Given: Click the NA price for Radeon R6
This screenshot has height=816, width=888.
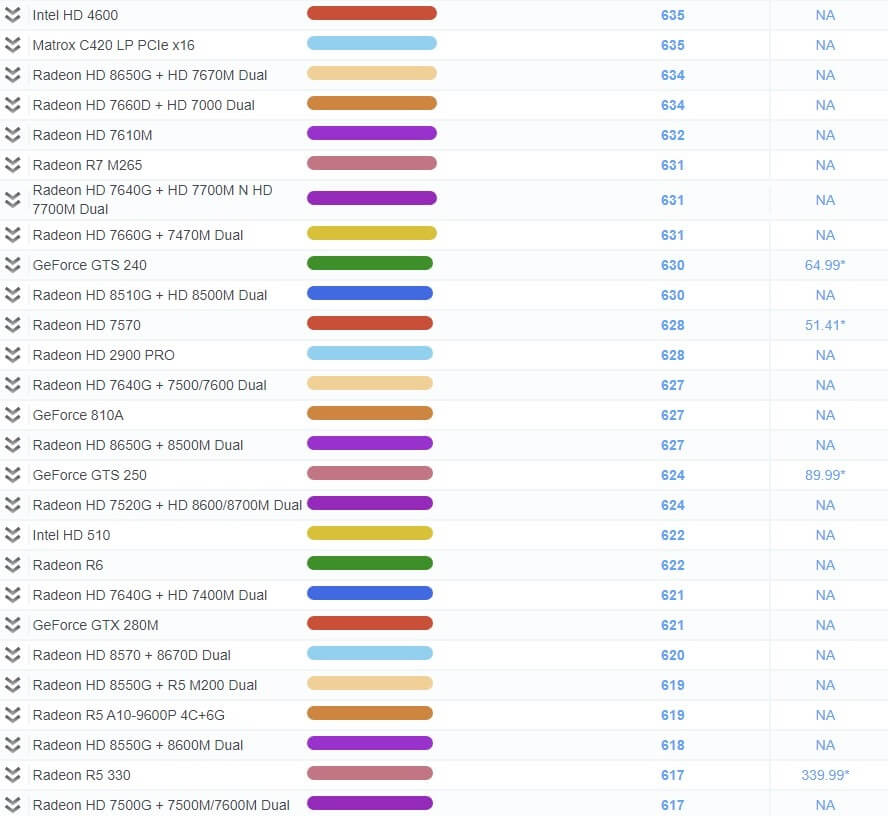Looking at the screenshot, I should coord(825,565).
